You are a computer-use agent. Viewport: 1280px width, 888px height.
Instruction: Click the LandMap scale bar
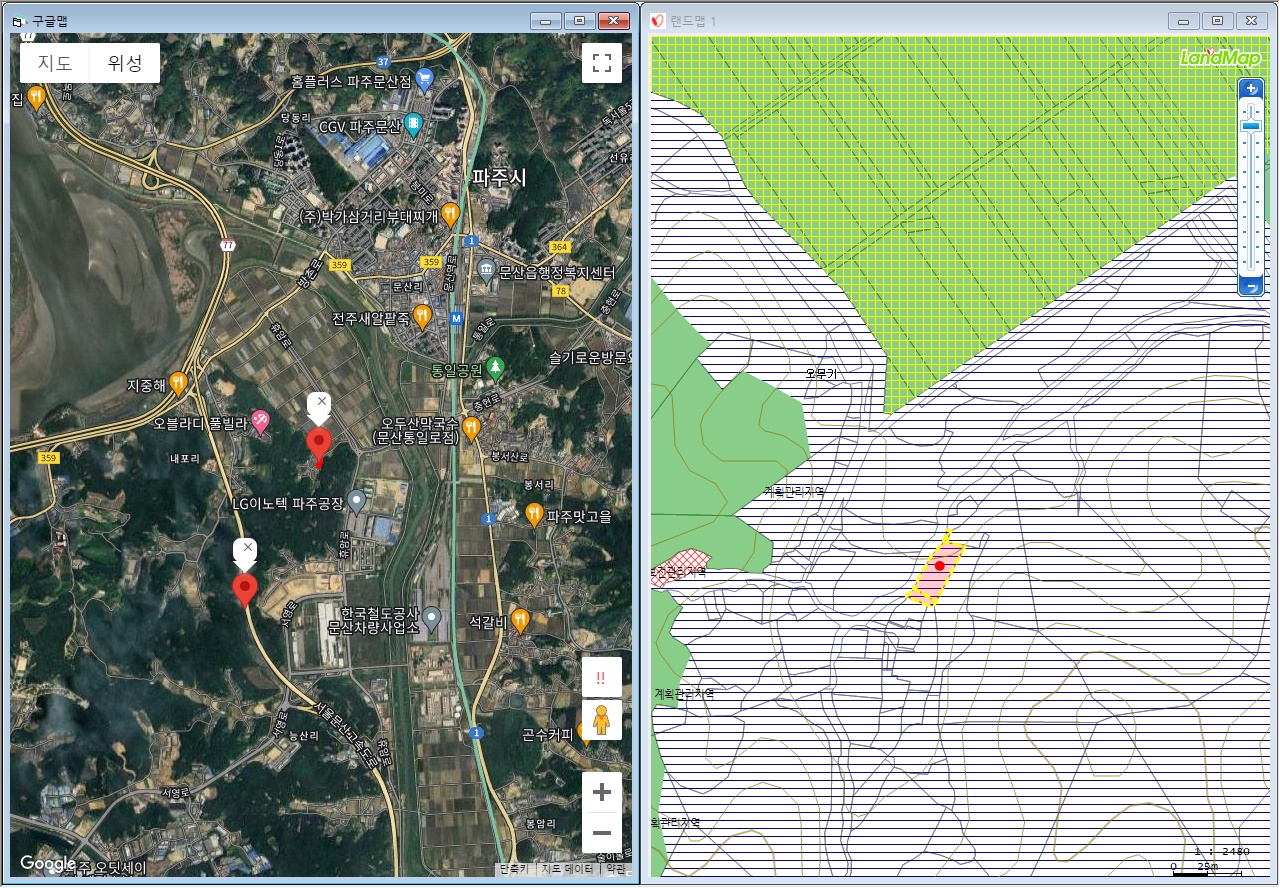pos(1206,873)
